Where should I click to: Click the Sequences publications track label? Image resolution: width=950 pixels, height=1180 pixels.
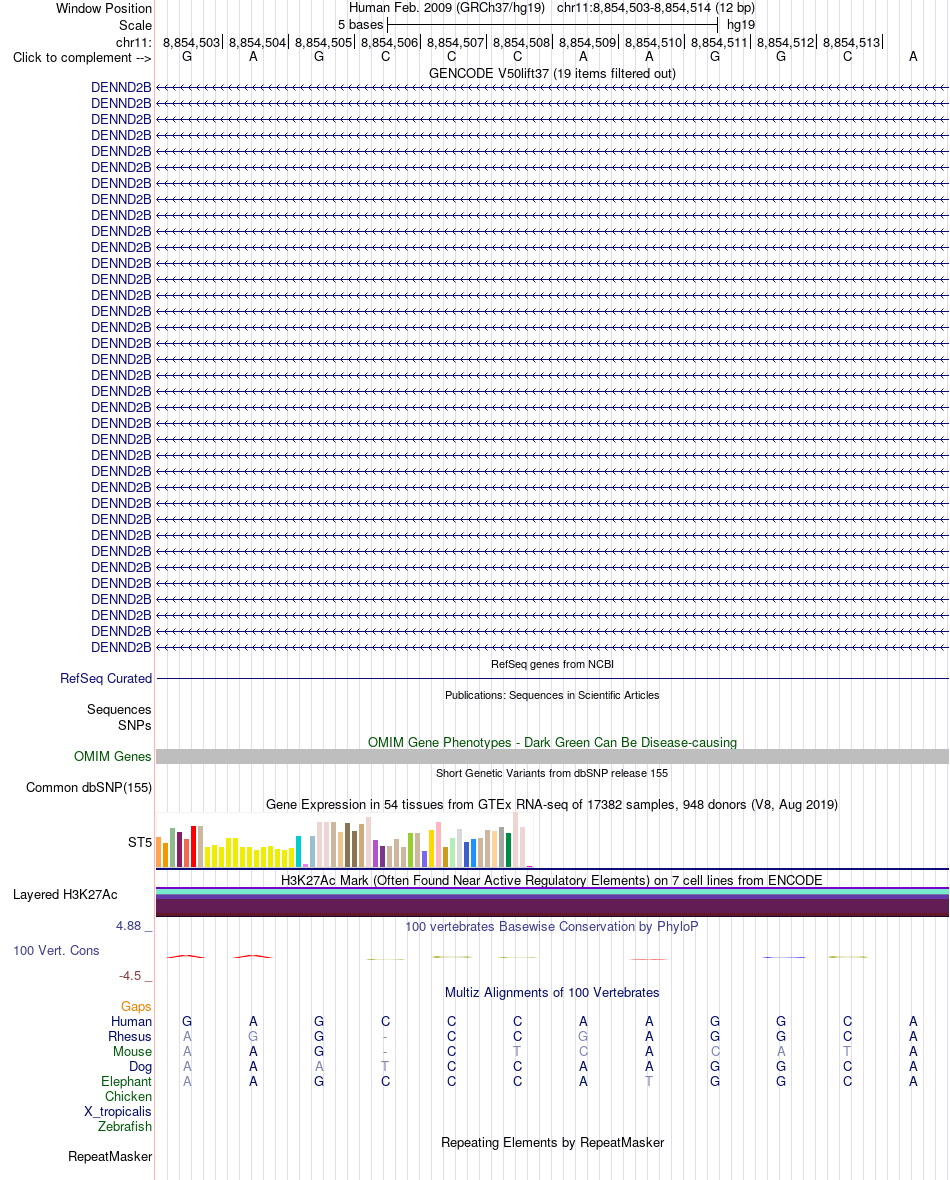[x=119, y=709]
